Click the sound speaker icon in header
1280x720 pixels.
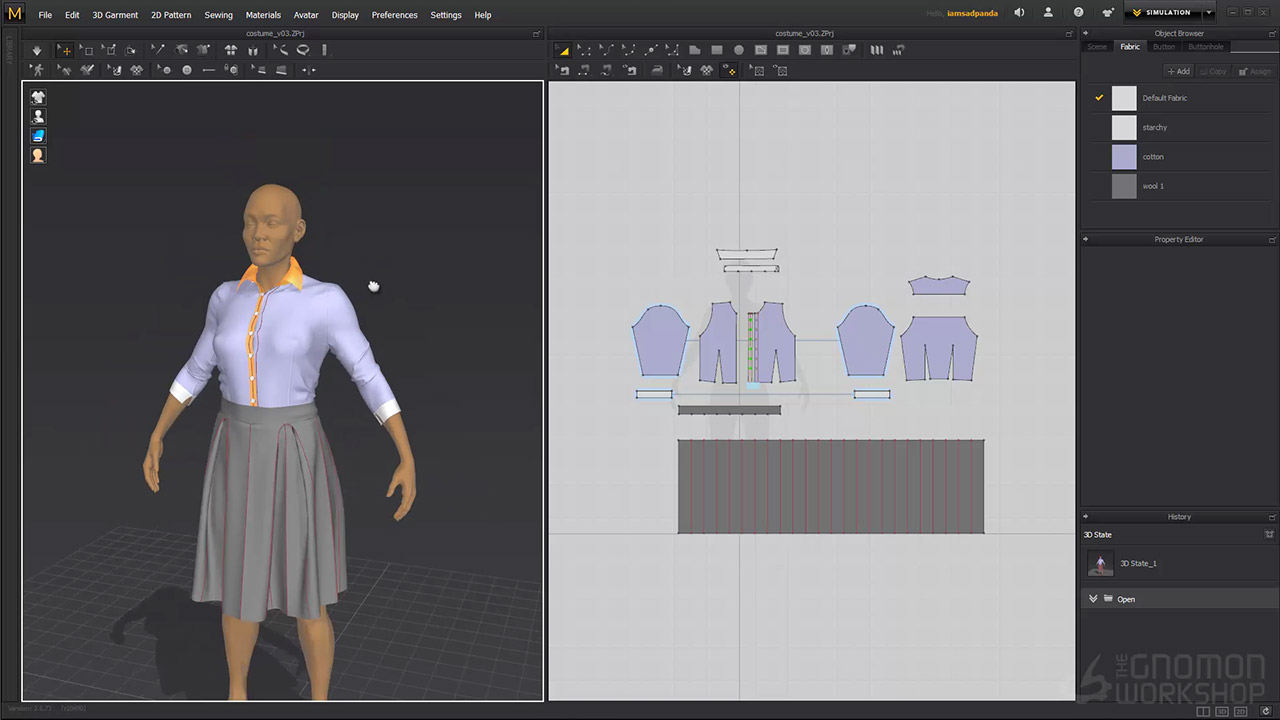point(1019,13)
